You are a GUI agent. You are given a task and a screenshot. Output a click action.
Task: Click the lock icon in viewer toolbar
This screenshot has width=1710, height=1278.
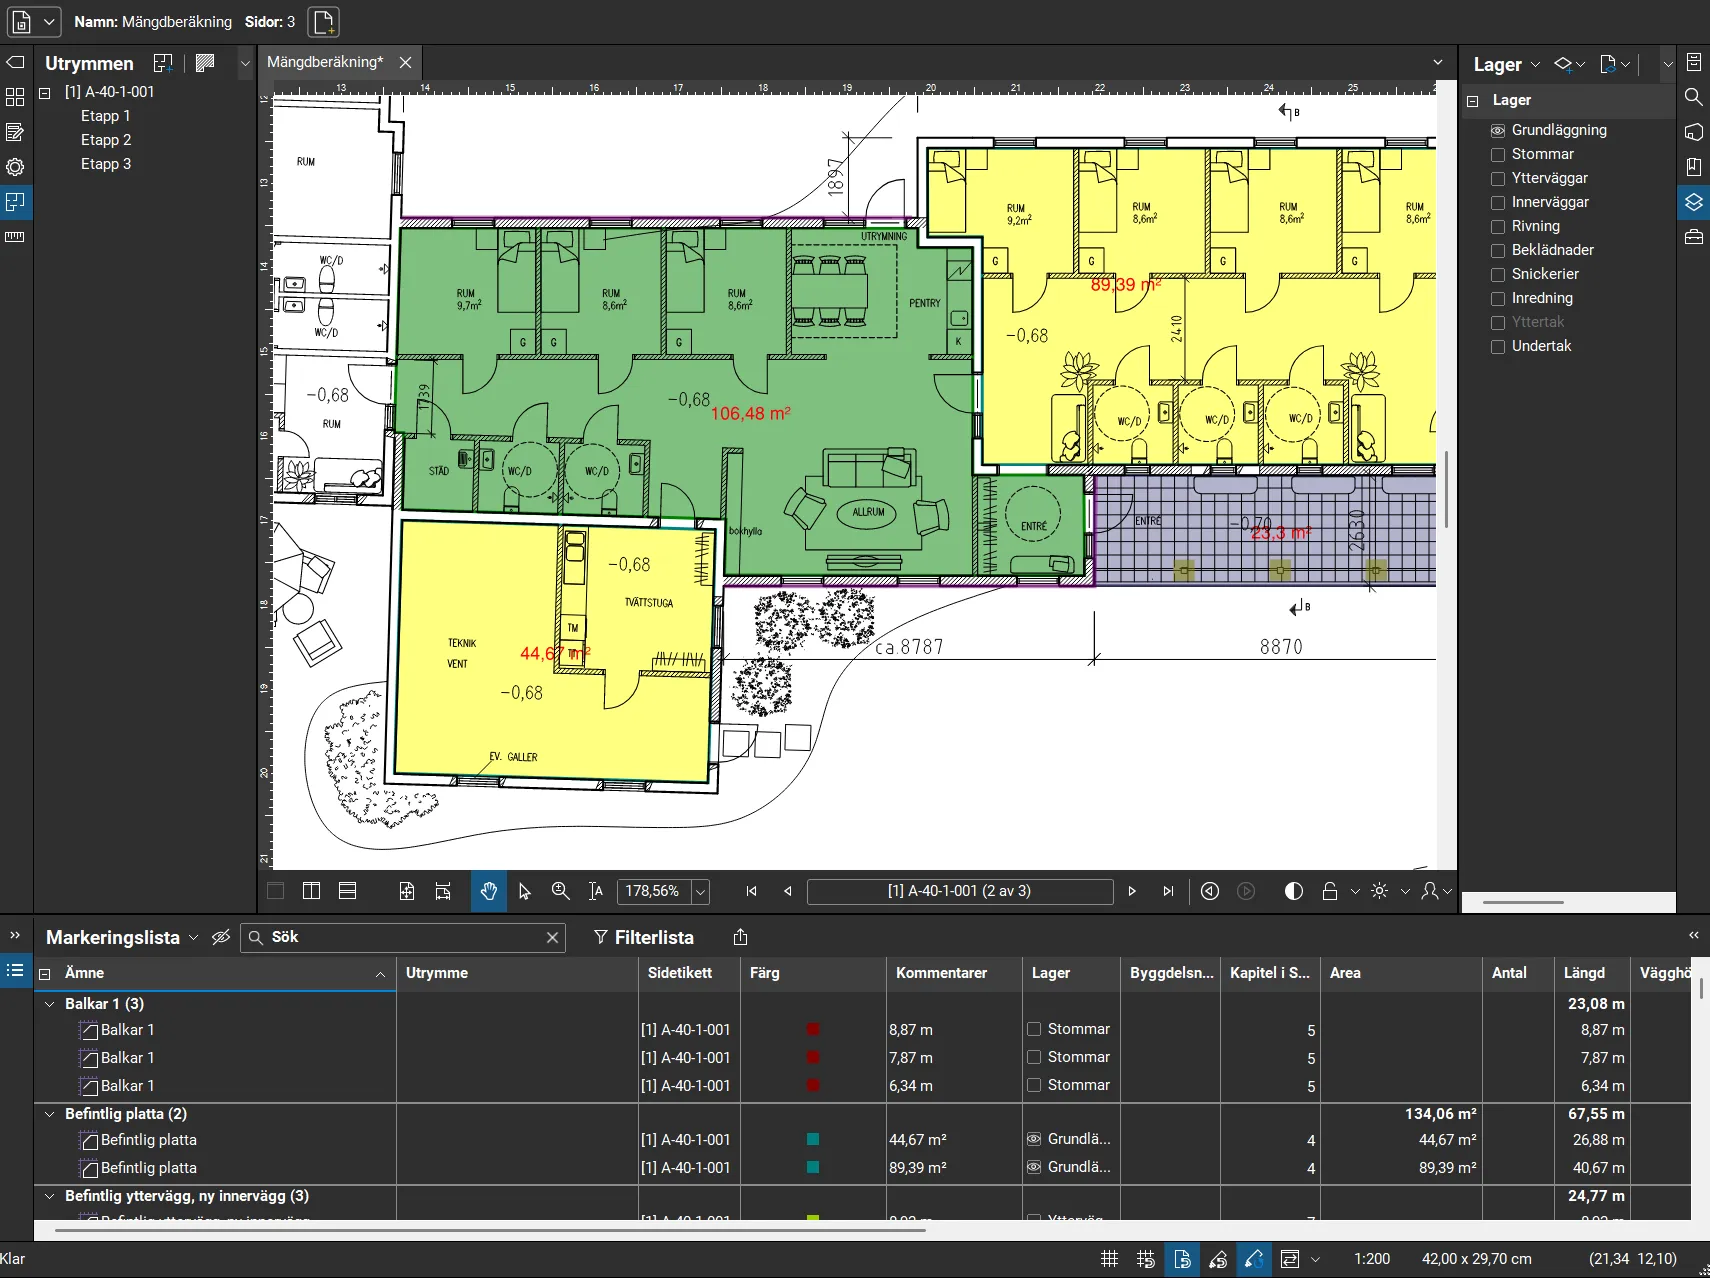(1330, 891)
